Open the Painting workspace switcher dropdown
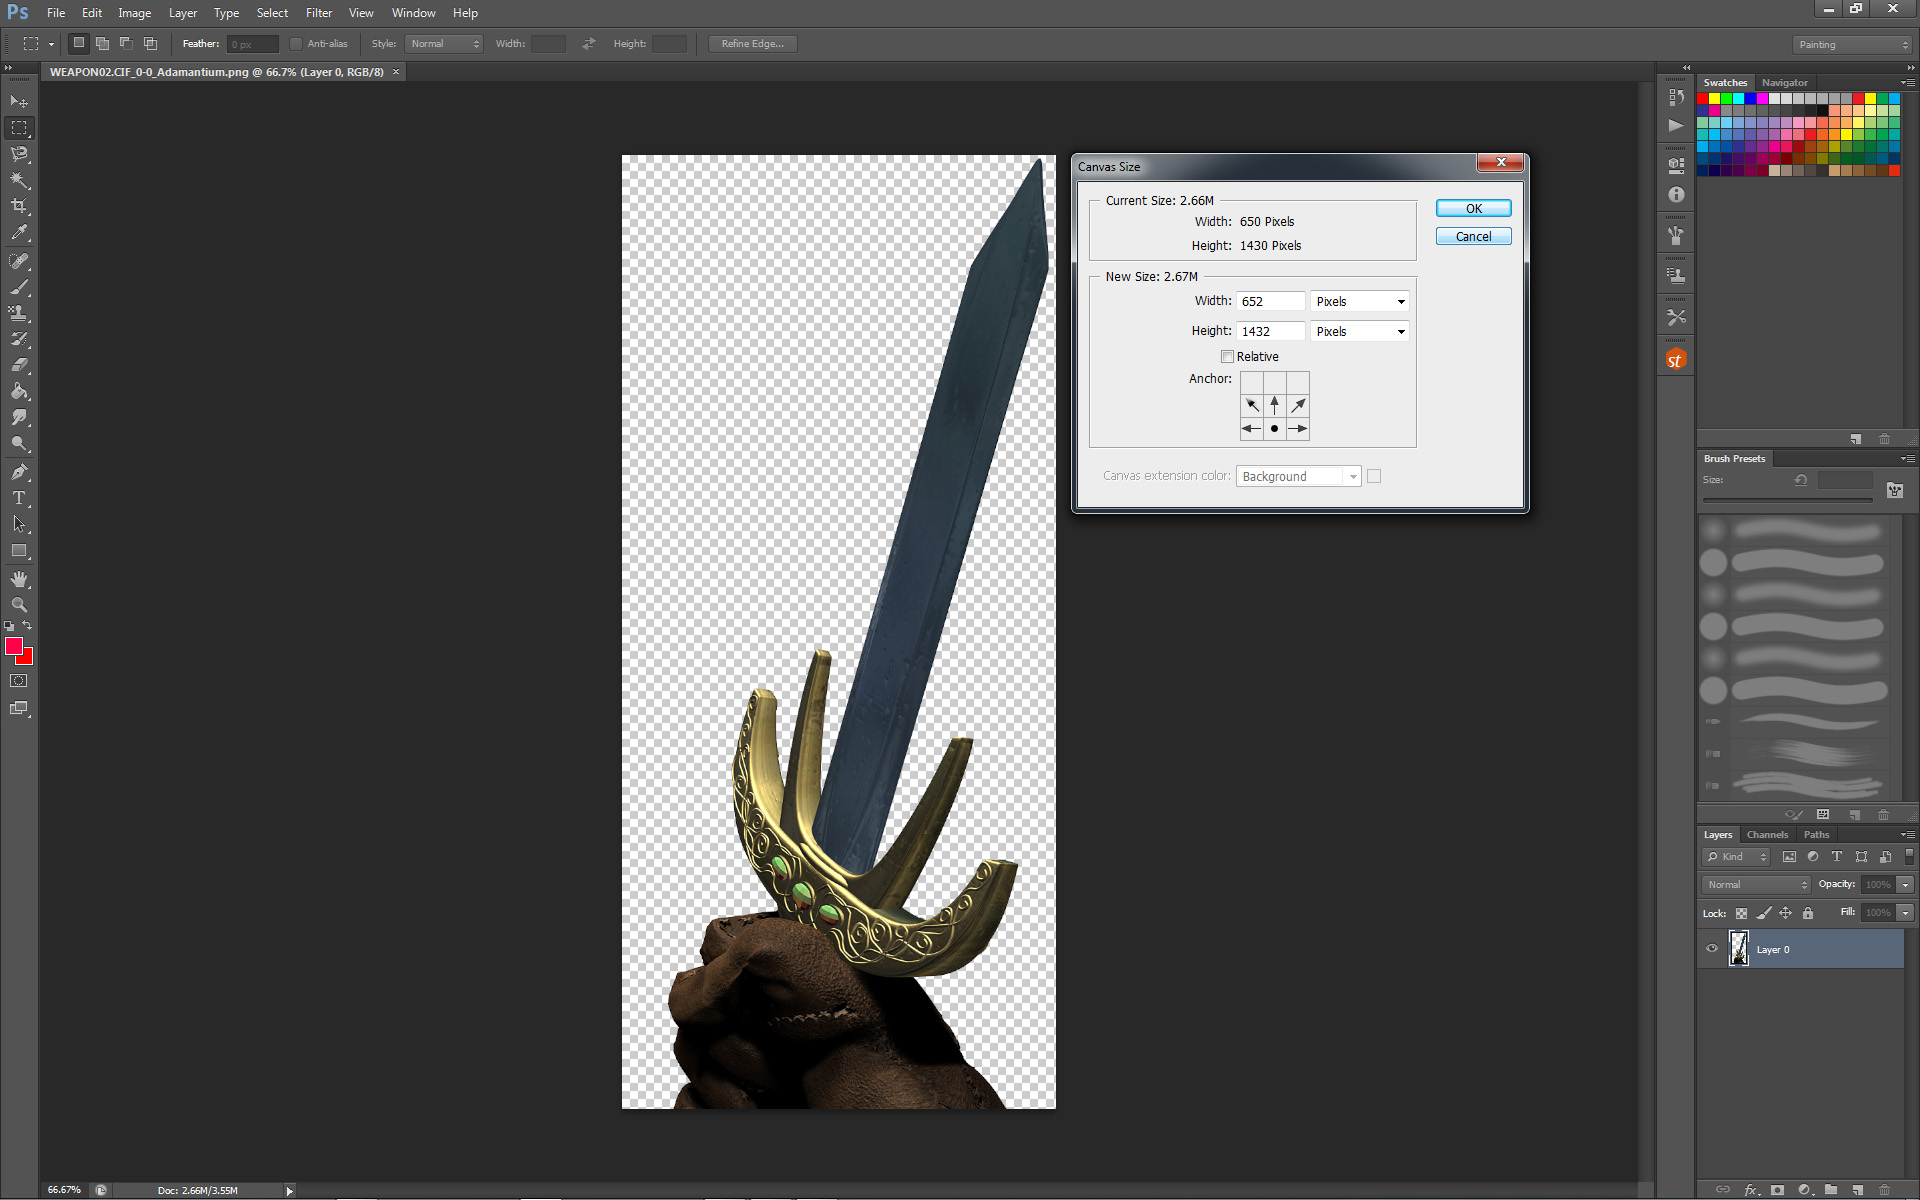Screen dimensions: 1920x1200 [1852, 45]
